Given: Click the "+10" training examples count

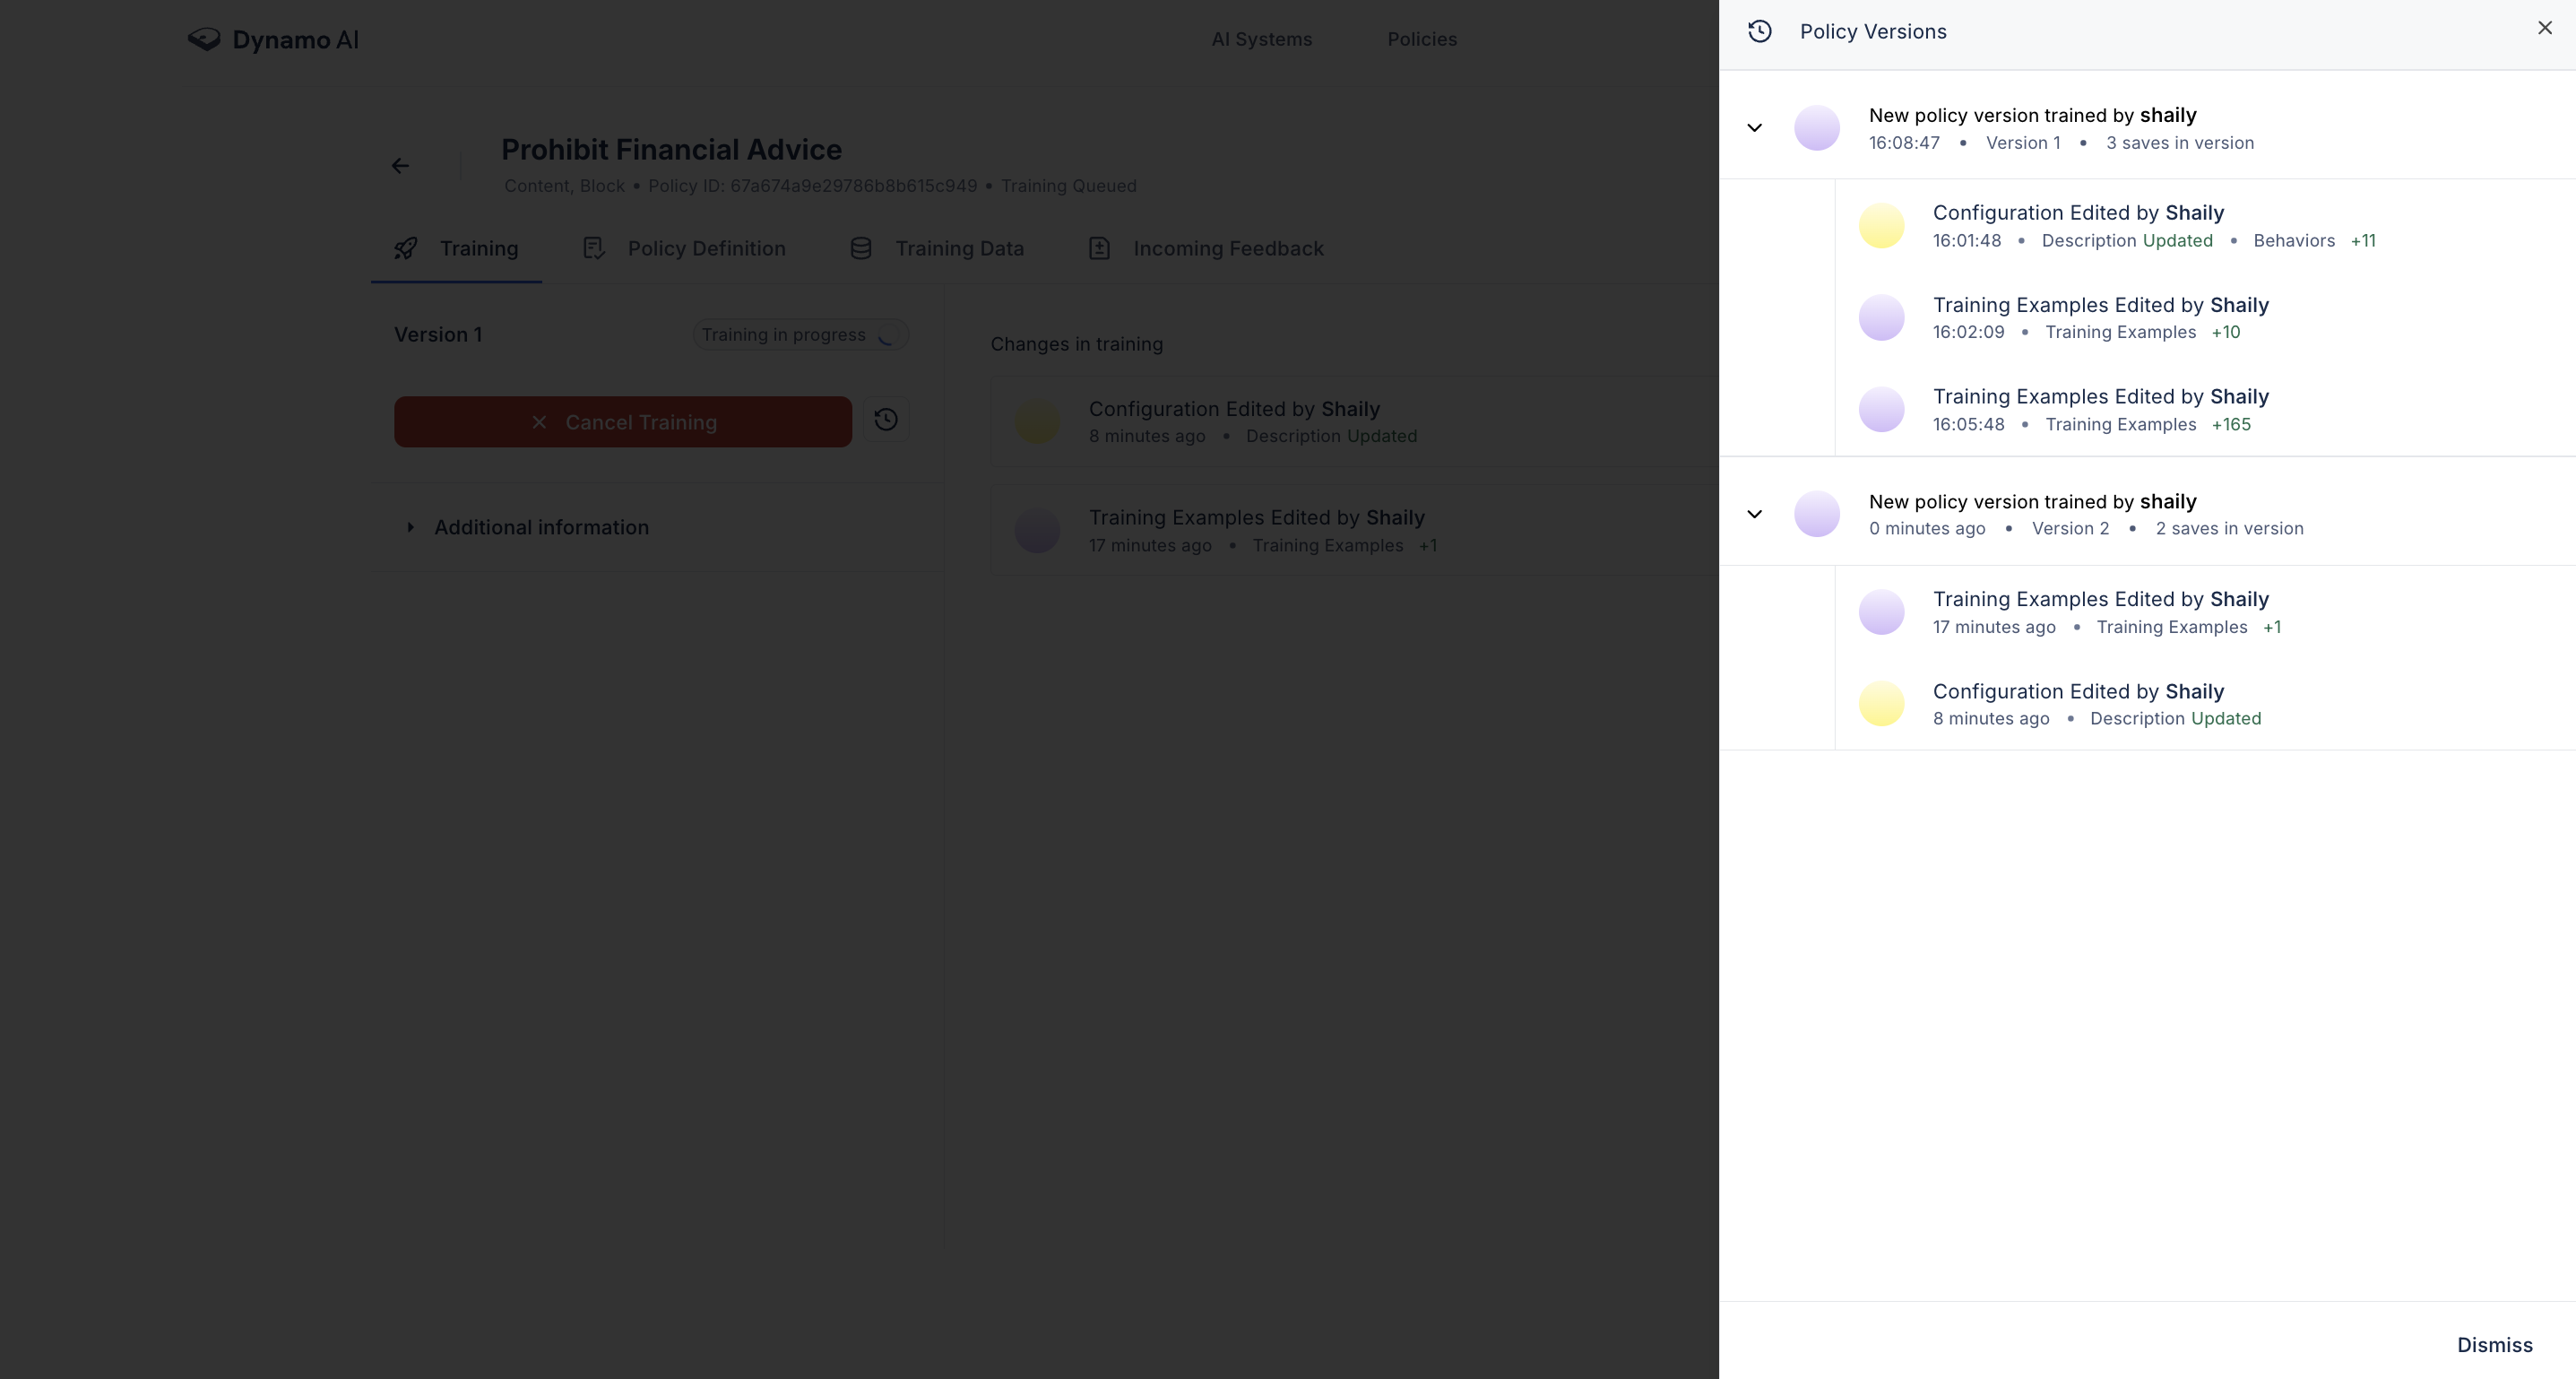Looking at the screenshot, I should coord(2225,333).
